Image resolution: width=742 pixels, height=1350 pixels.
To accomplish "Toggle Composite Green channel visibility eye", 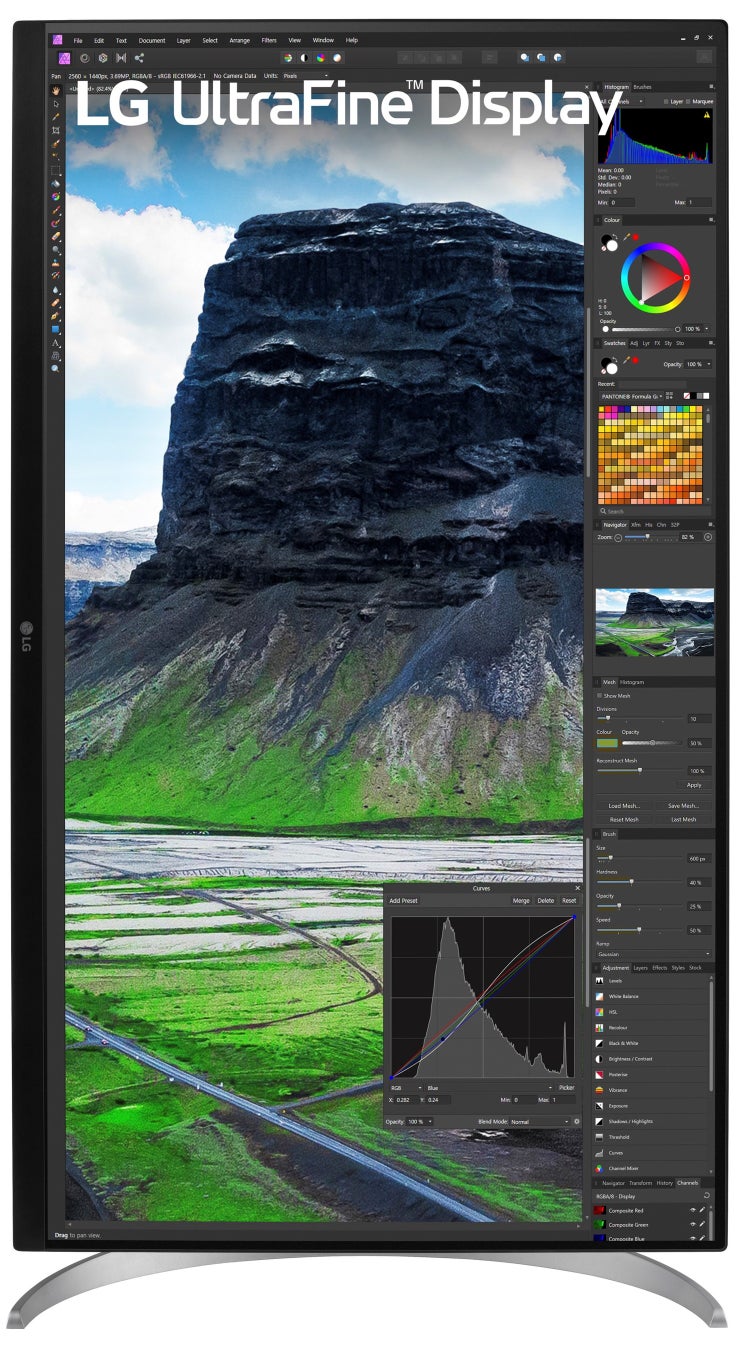I will coord(693,1224).
